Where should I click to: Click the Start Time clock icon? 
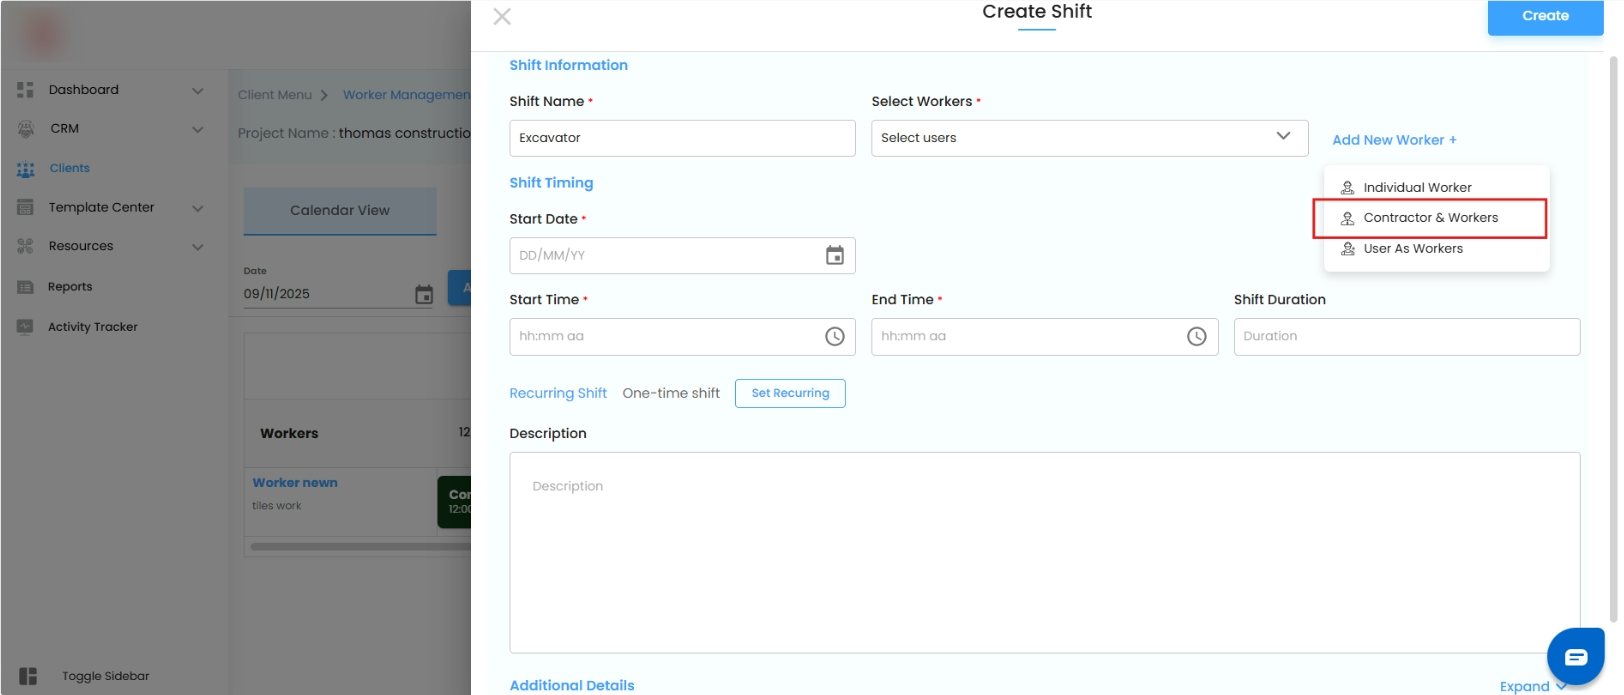tap(834, 337)
